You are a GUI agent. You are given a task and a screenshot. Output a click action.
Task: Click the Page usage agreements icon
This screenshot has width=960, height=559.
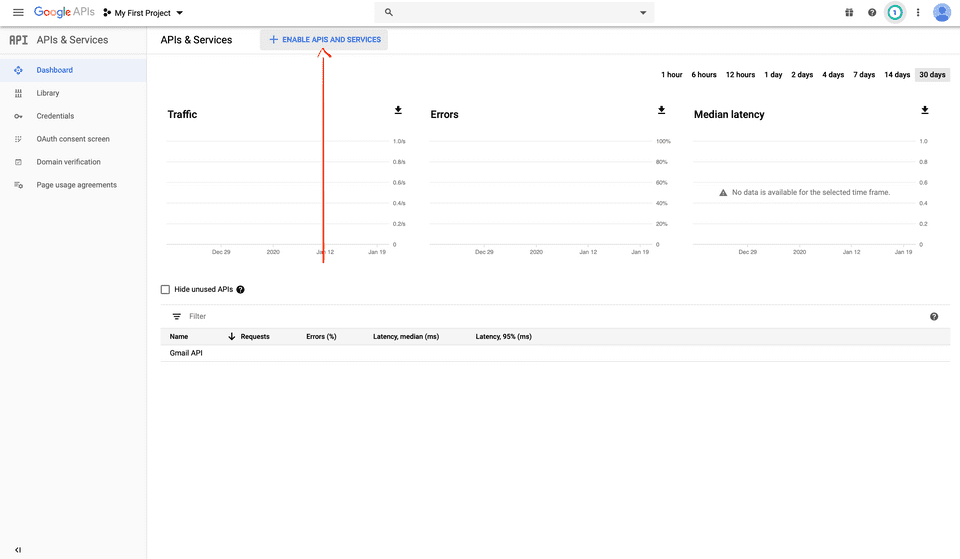click(x=18, y=185)
